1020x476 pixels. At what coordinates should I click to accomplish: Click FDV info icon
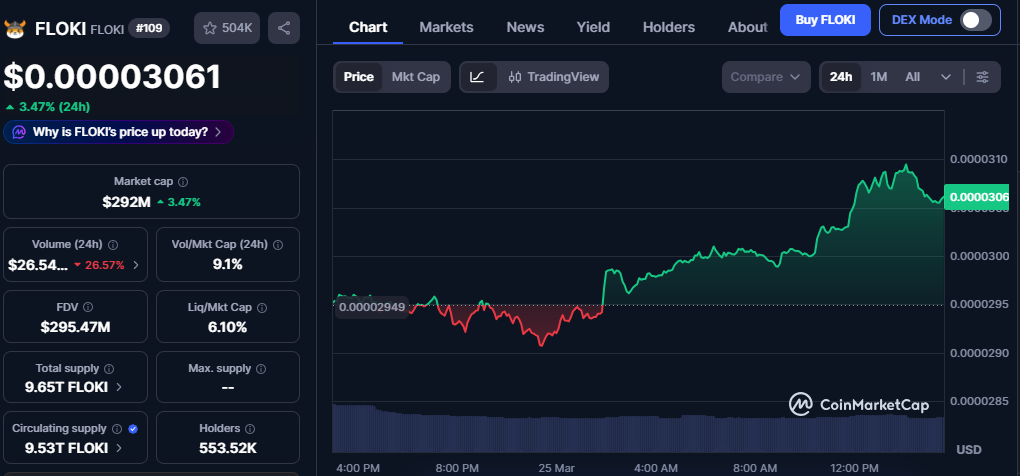[x=88, y=307]
